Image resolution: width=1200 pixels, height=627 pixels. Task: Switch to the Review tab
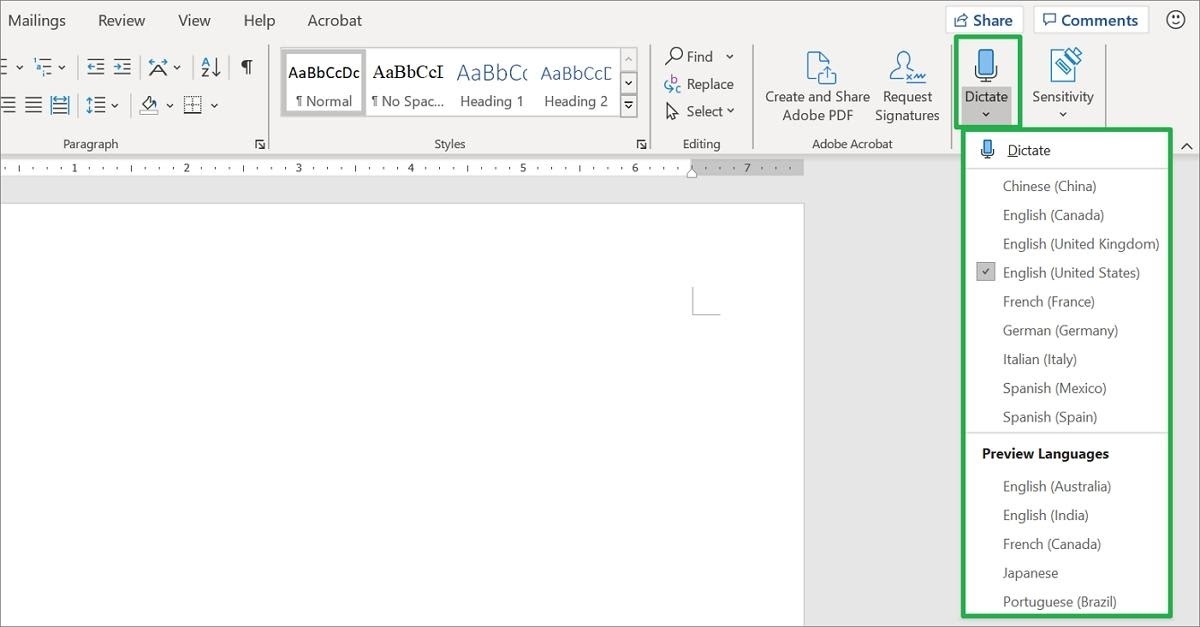[x=122, y=20]
